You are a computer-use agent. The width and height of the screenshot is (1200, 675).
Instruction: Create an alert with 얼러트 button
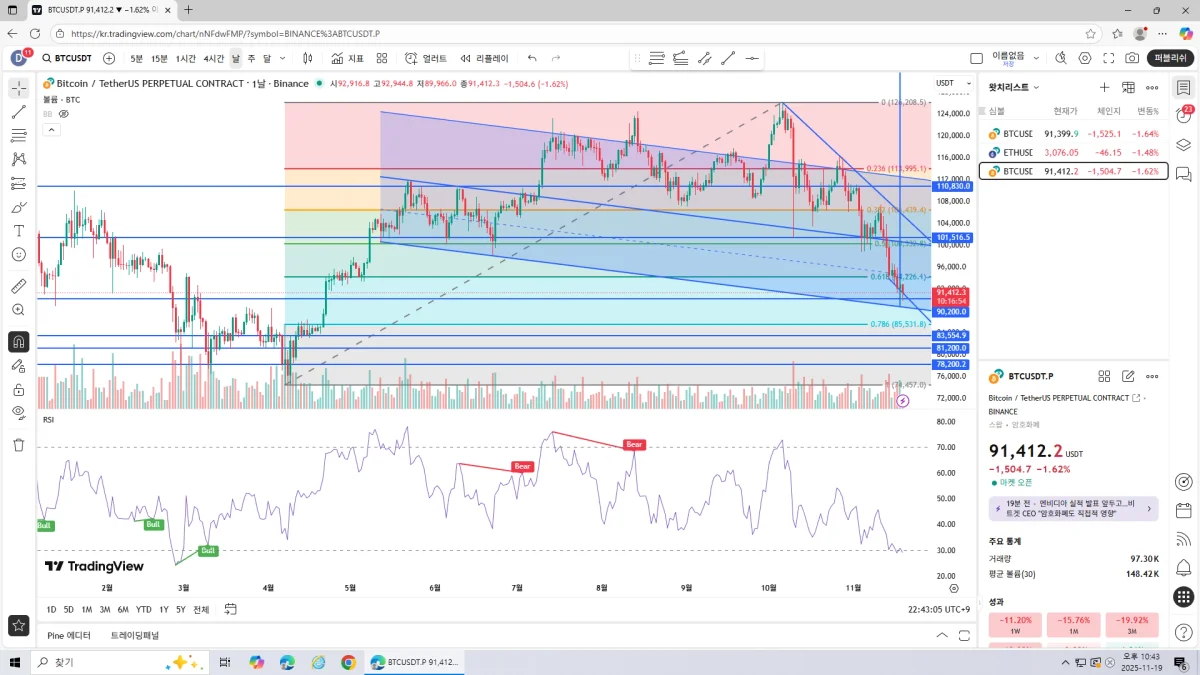[425, 58]
